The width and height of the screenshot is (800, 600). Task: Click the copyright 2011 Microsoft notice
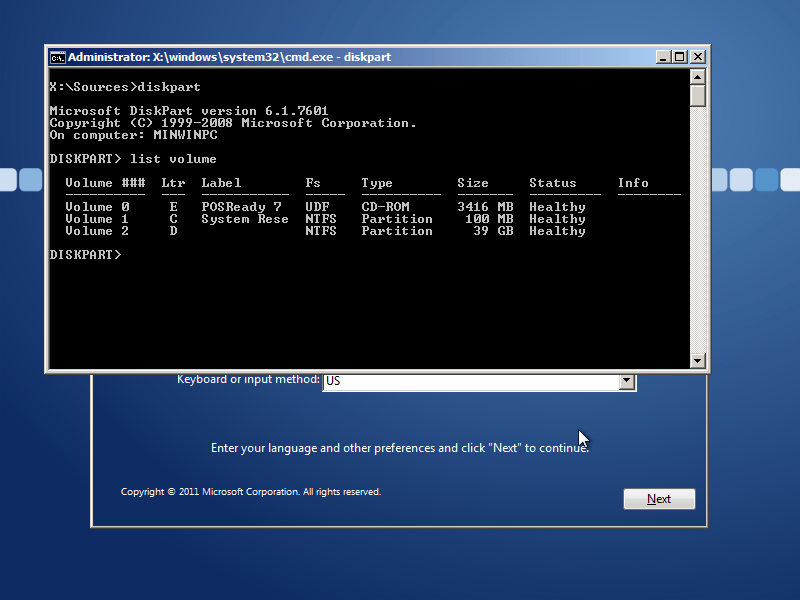251,492
